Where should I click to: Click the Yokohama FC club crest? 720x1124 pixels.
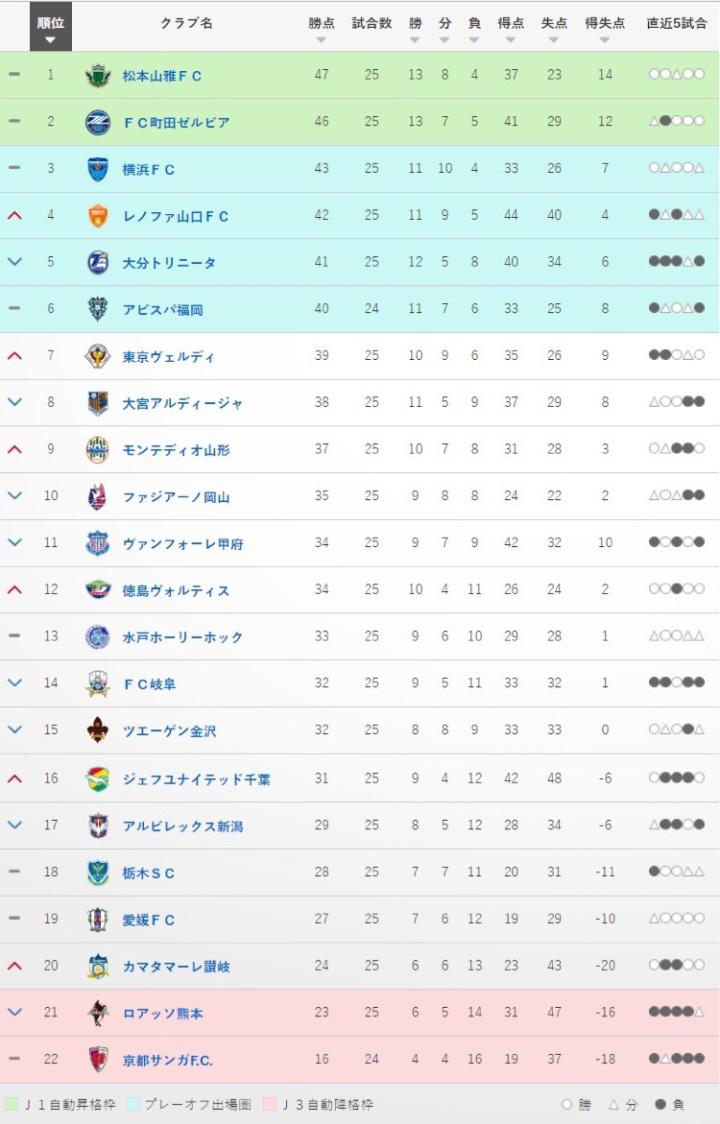[x=97, y=169]
